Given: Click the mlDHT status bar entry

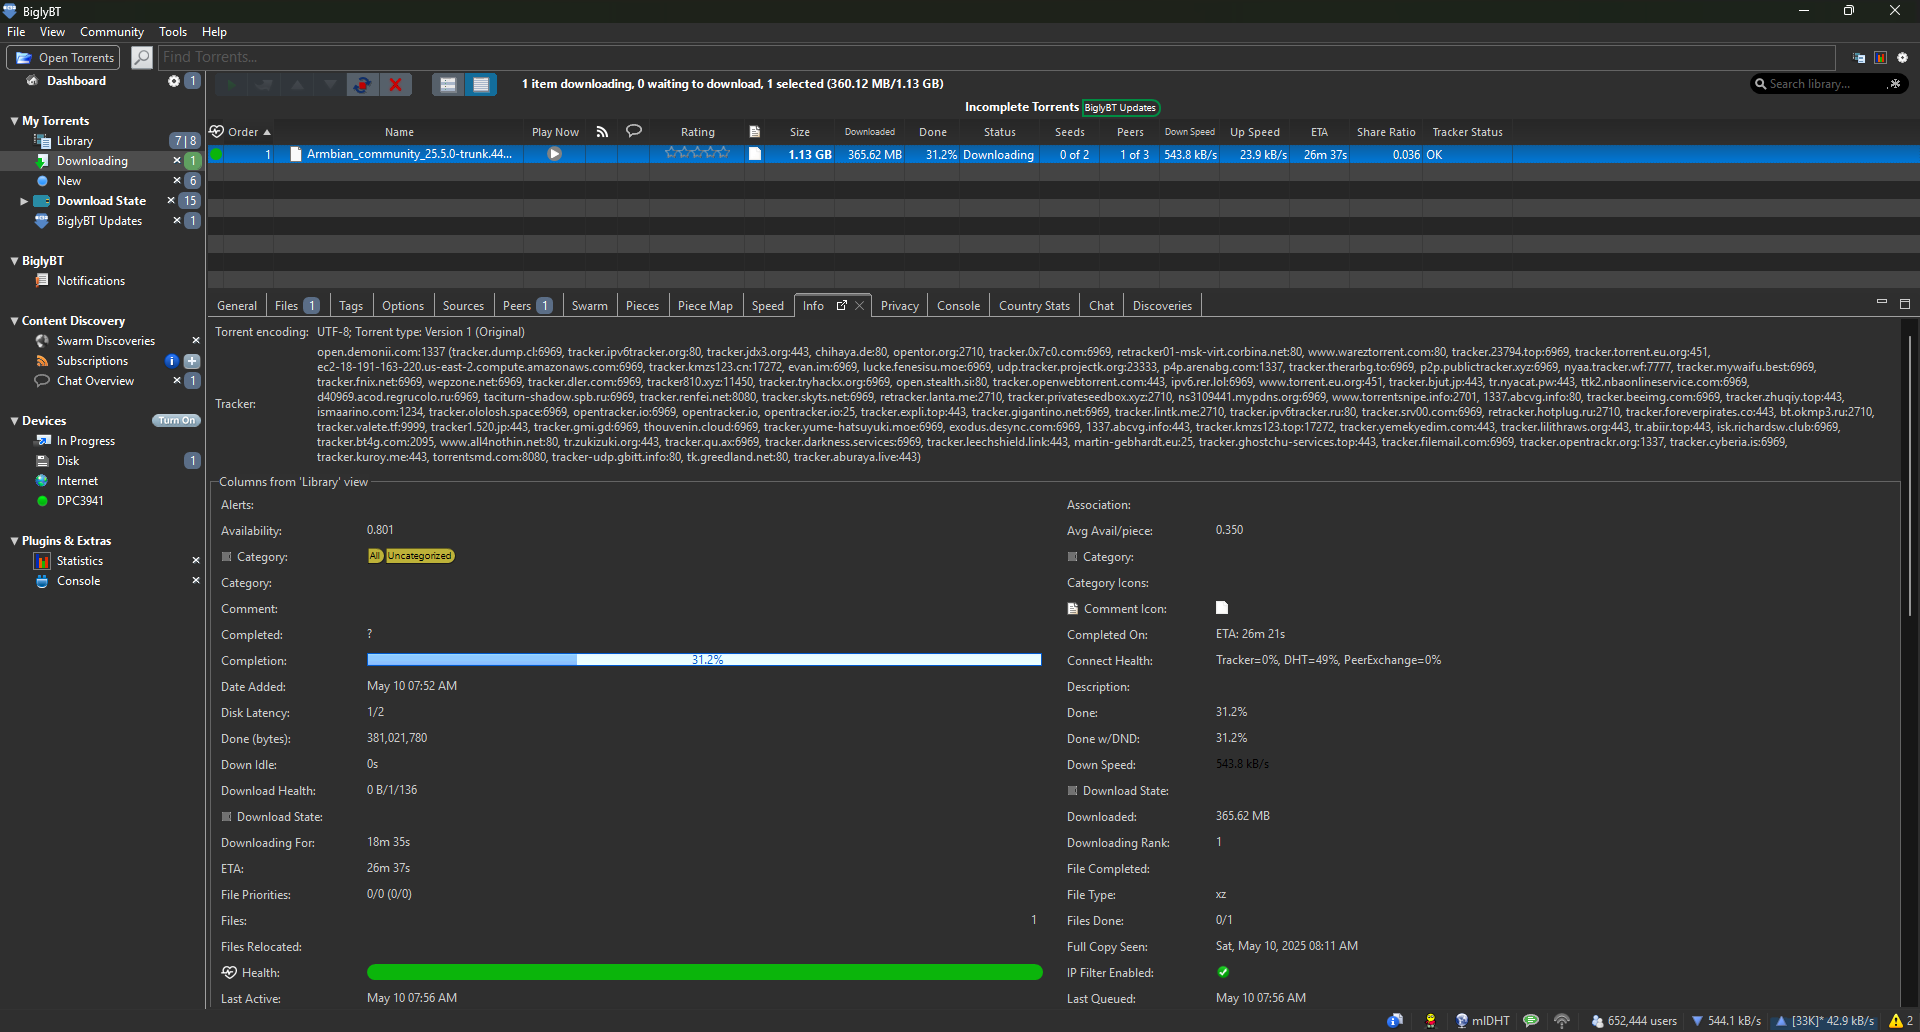Looking at the screenshot, I should [1482, 1021].
